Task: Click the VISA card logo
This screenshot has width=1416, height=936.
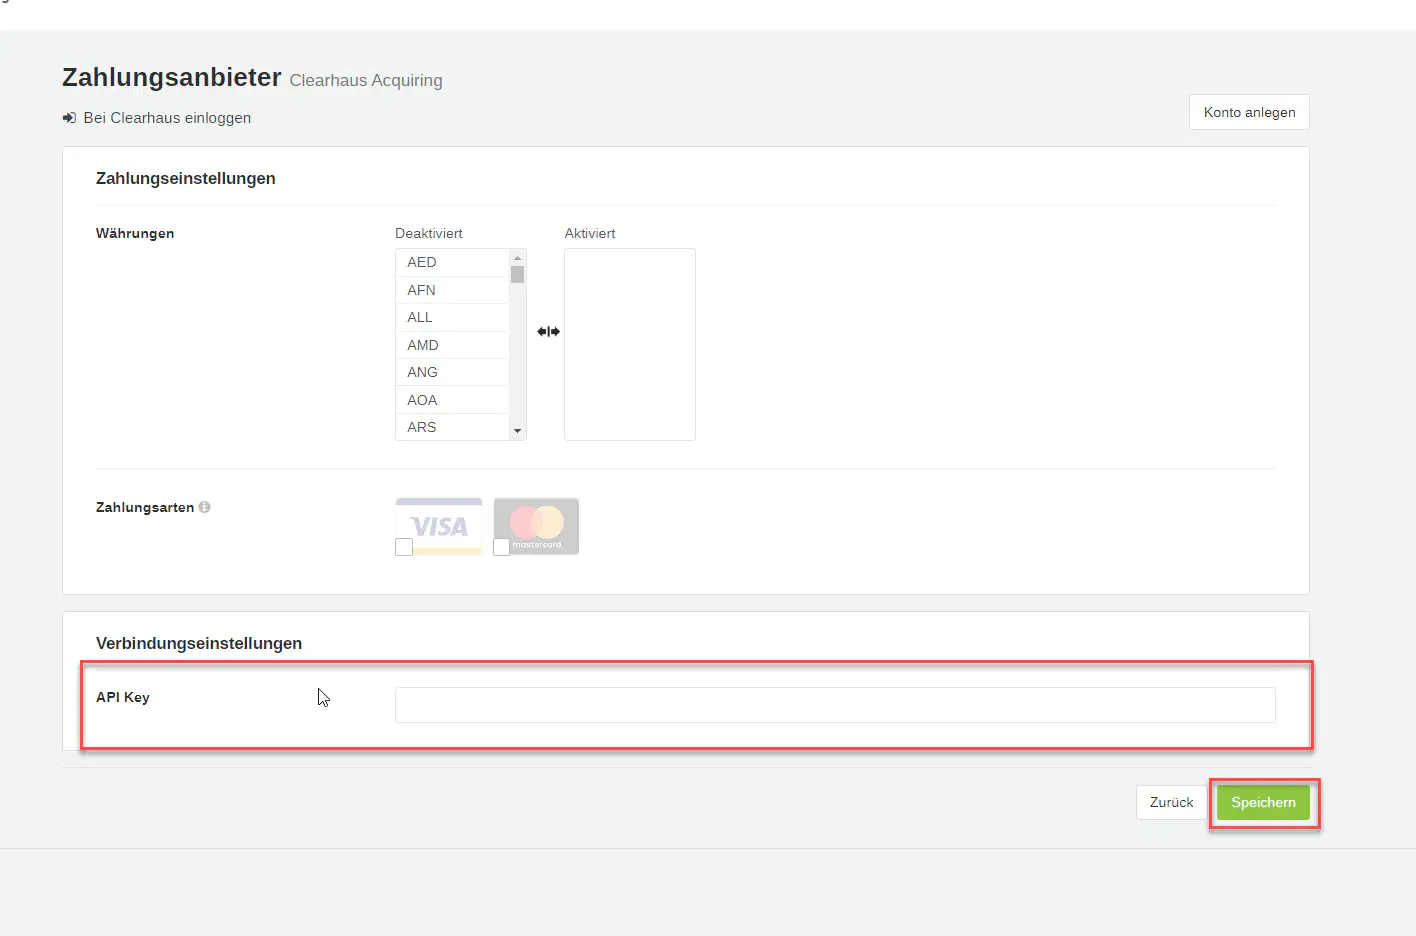Action: pos(440,524)
